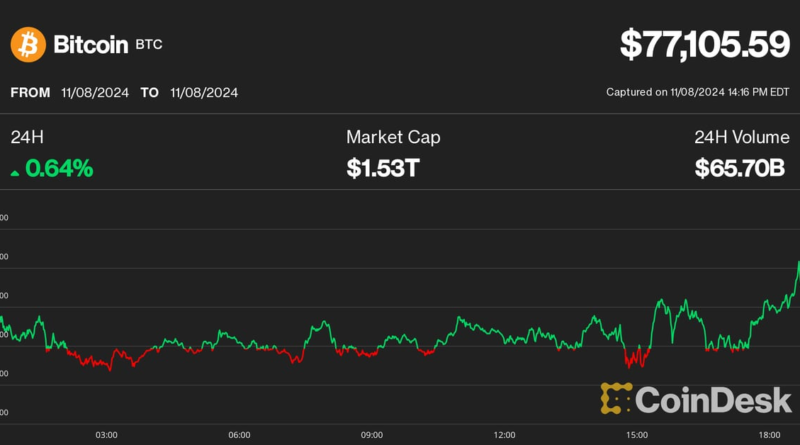This screenshot has height=445, width=800.
Task: Click the BTC ticker symbol label
Action: pyautogui.click(x=150, y=46)
